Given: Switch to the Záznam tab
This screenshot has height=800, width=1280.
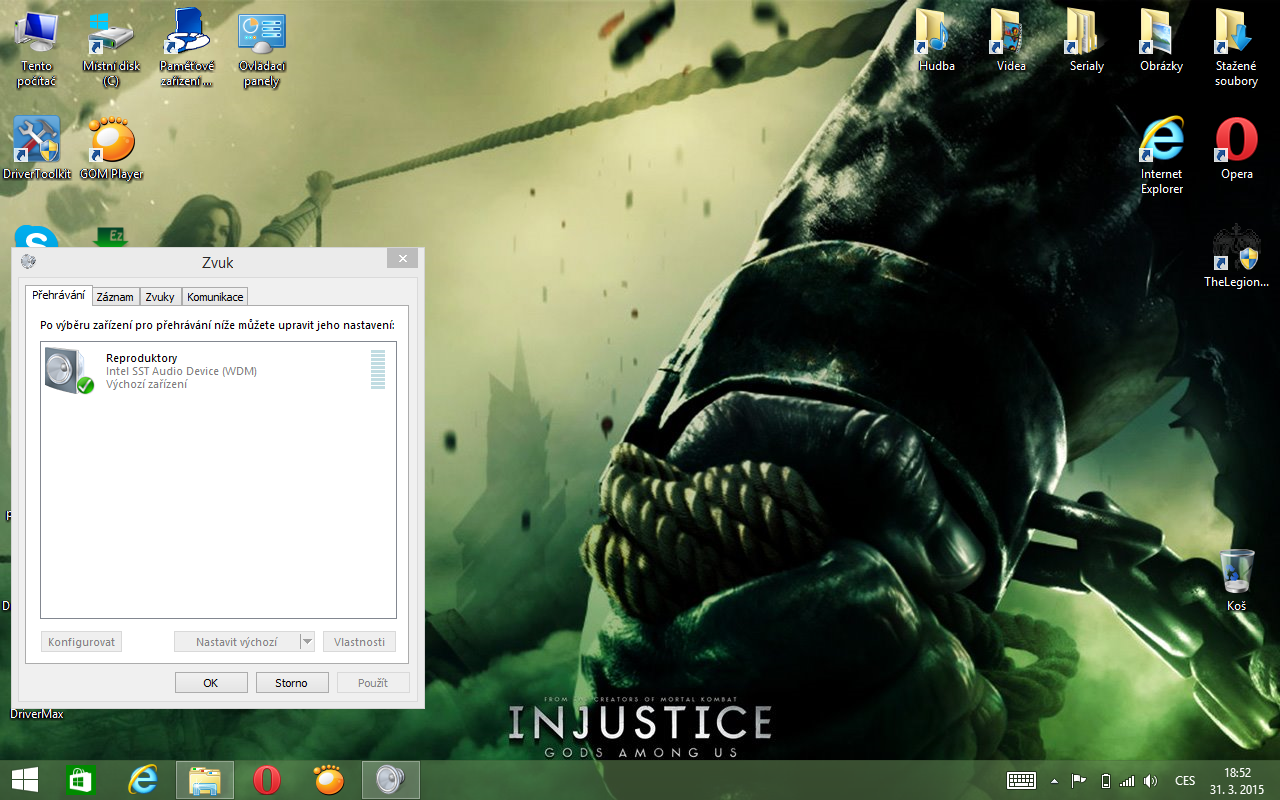Looking at the screenshot, I should pos(115,297).
